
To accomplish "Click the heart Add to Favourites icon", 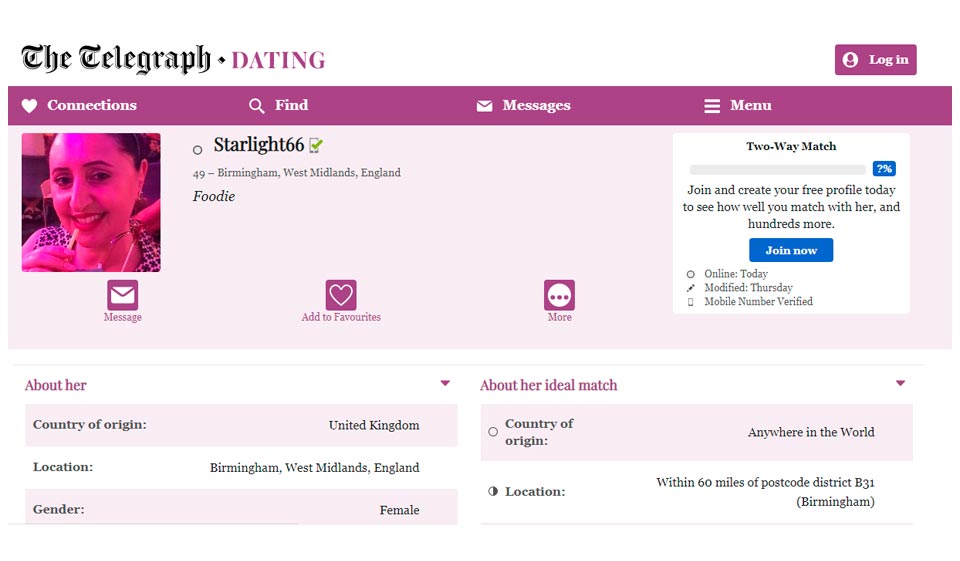I will pyautogui.click(x=341, y=295).
